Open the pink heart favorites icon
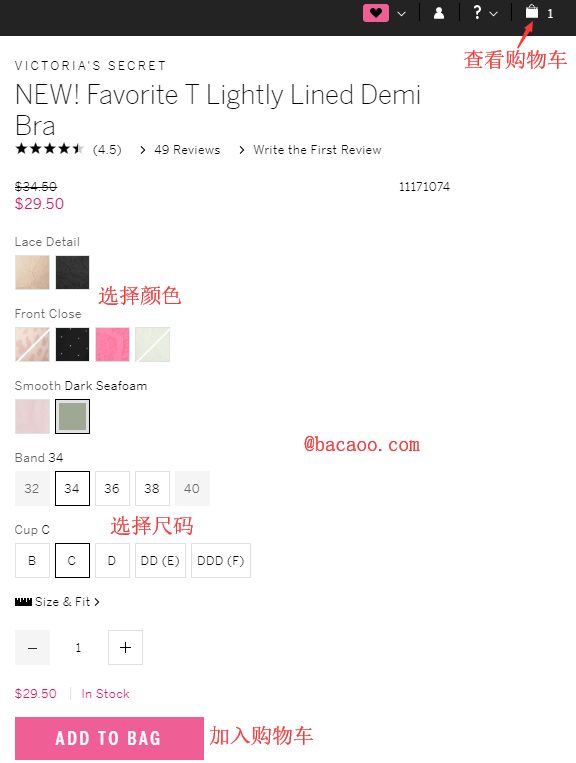This screenshot has width=576, height=763. (x=376, y=13)
